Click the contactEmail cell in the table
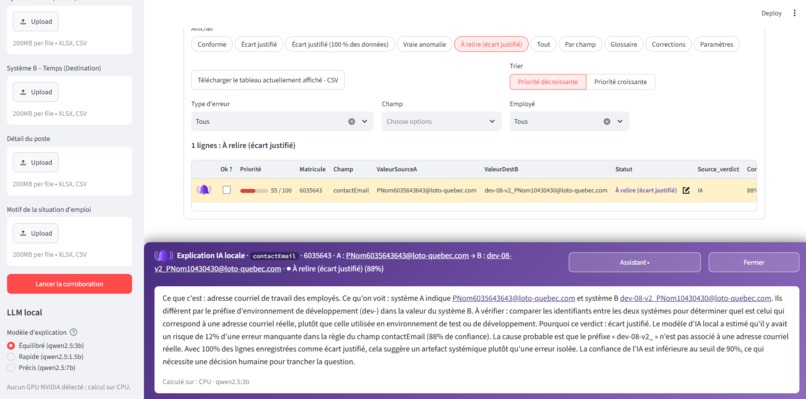The height and width of the screenshot is (399, 806). pyautogui.click(x=351, y=190)
